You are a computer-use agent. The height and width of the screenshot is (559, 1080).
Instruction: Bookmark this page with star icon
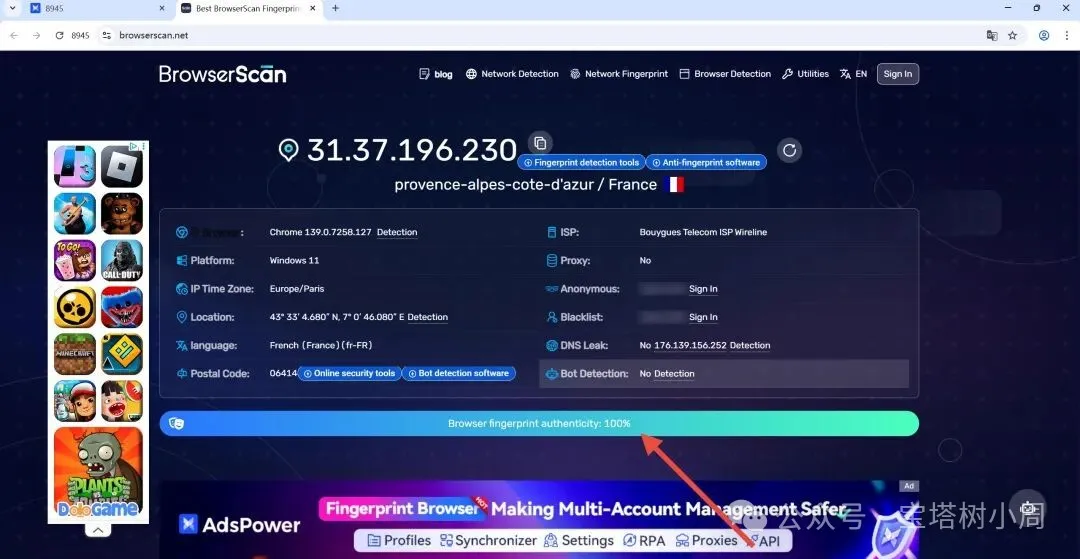coord(1012,35)
